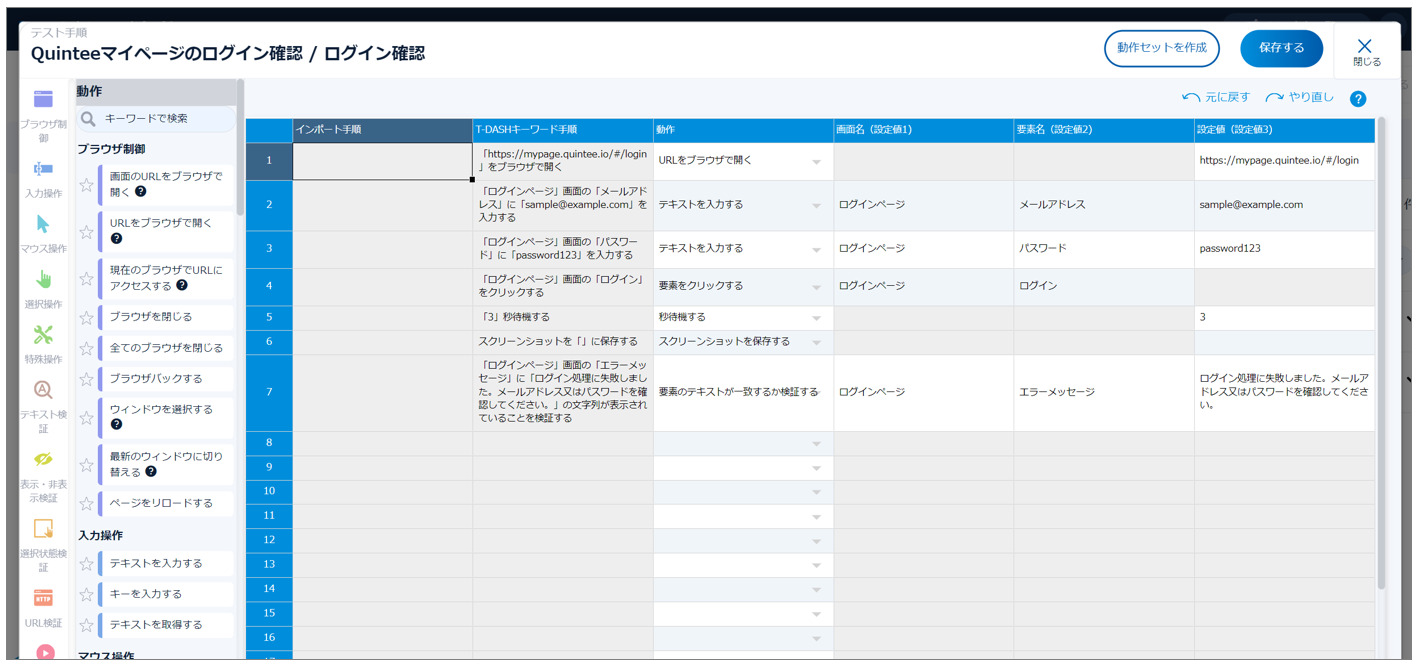Click the 保存する button
The height and width of the screenshot is (666, 1419).
tap(1280, 48)
